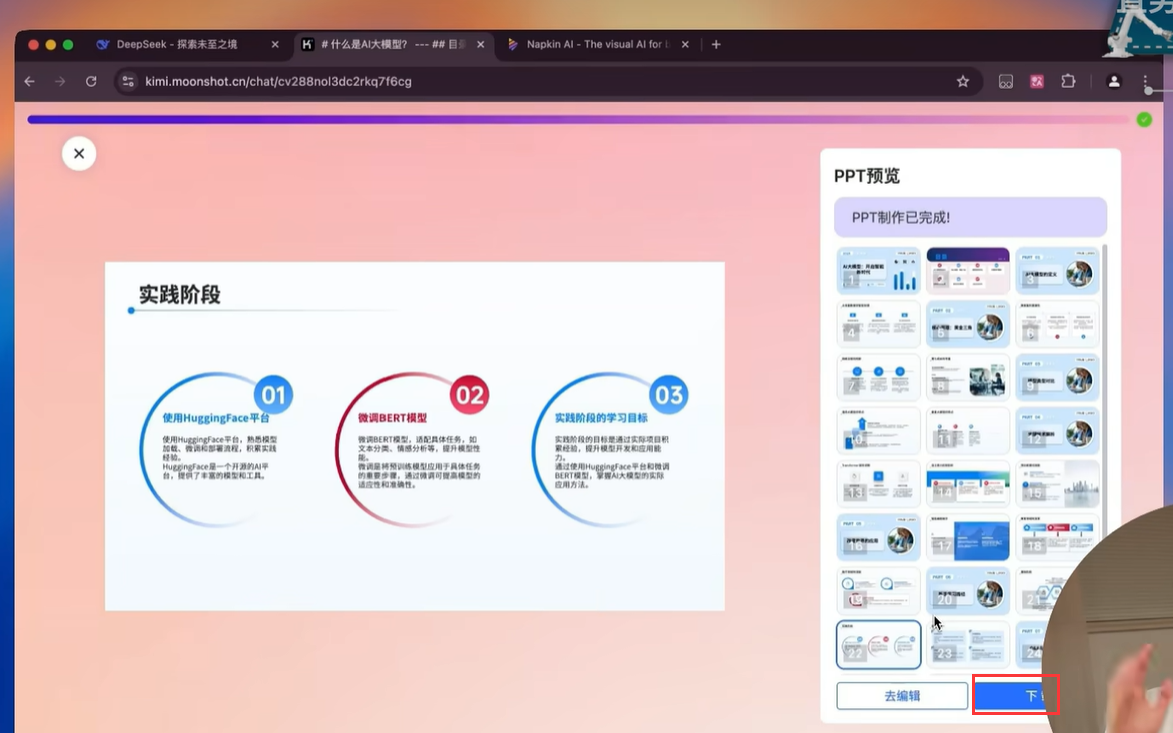This screenshot has width=1173, height=733.
Task: Select slide thumbnail 23
Action: 968,644
